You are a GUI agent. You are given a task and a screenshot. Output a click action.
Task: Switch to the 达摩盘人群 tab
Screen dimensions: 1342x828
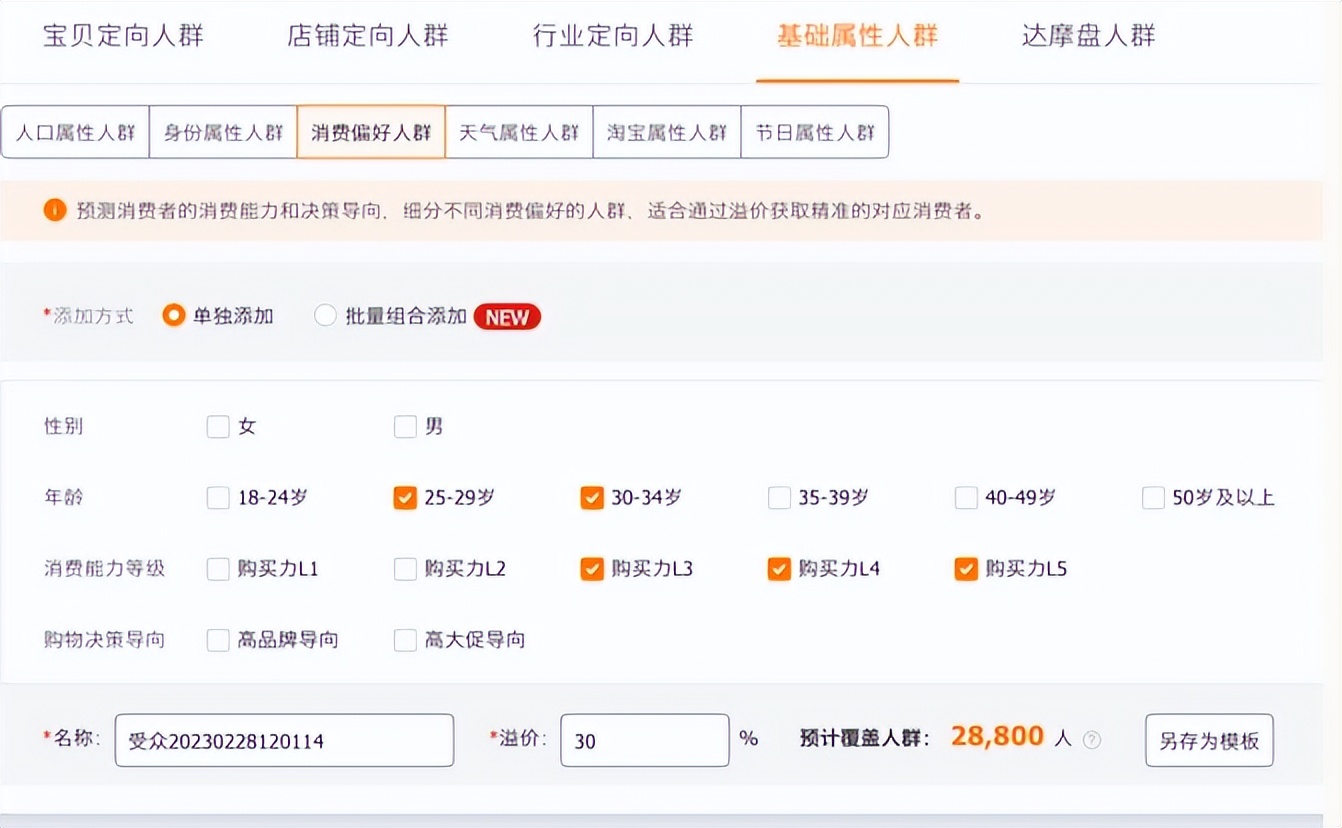[x=1089, y=33]
